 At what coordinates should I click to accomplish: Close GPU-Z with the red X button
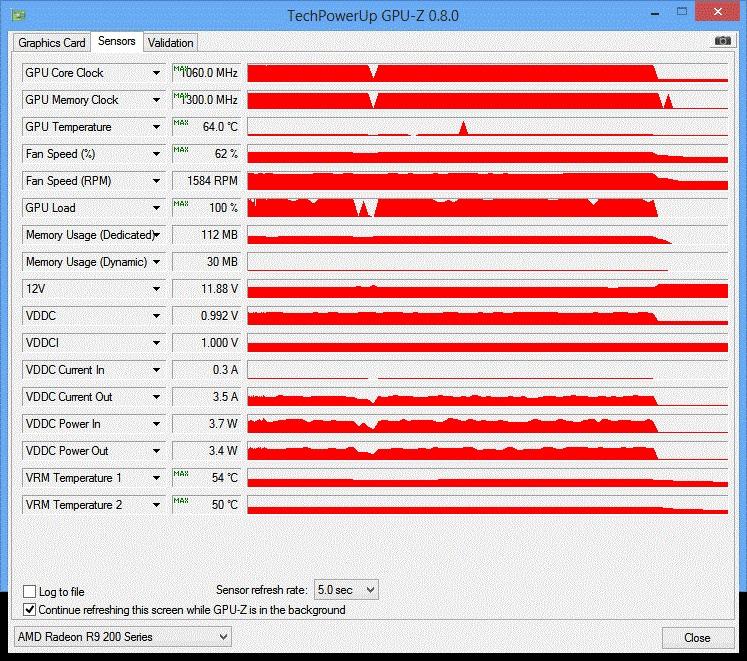(x=717, y=11)
